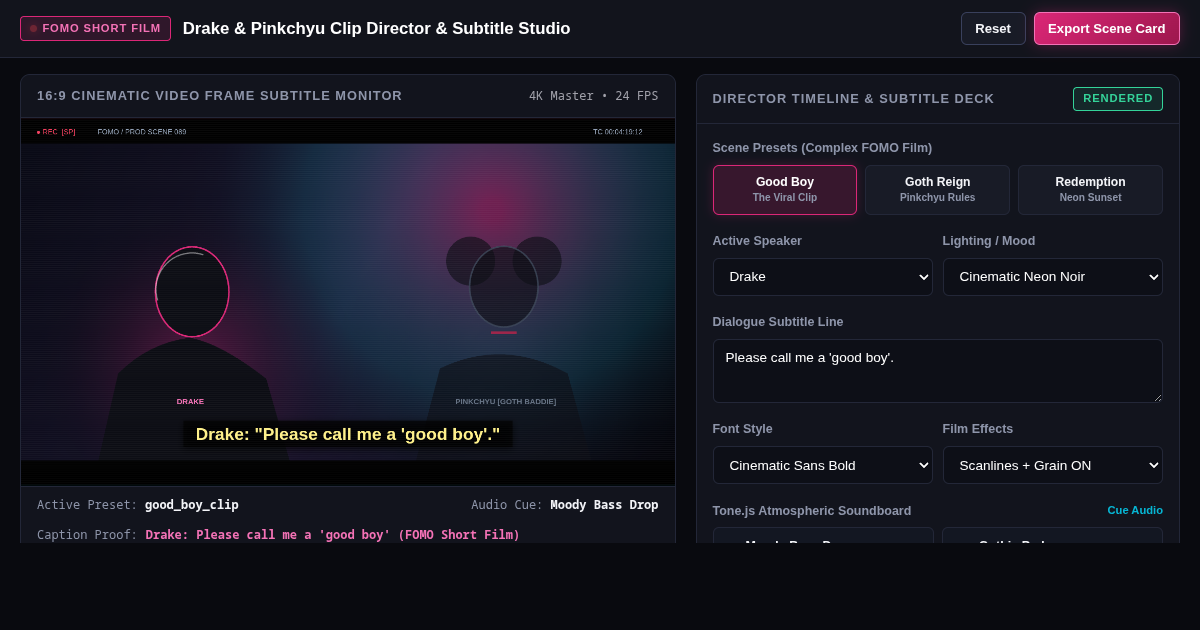The width and height of the screenshot is (1200, 630).
Task: Select the Good Boy scene preset
Action: (785, 190)
